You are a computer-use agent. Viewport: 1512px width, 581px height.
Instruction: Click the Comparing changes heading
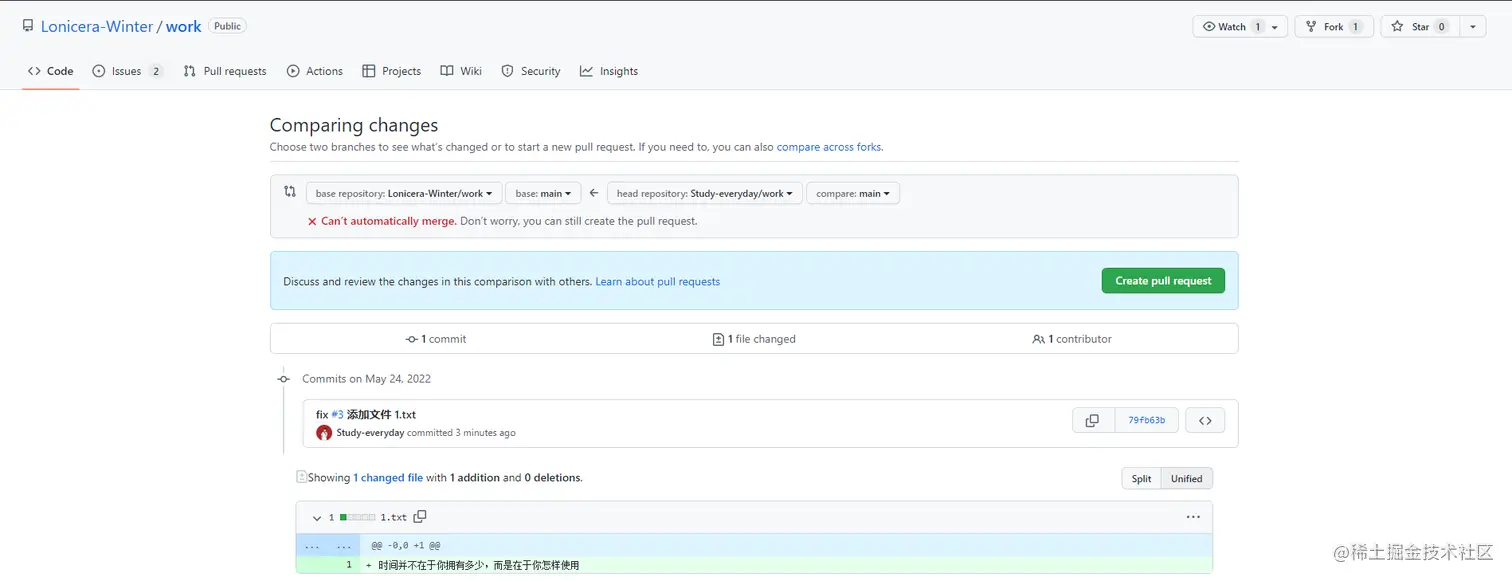[354, 125]
